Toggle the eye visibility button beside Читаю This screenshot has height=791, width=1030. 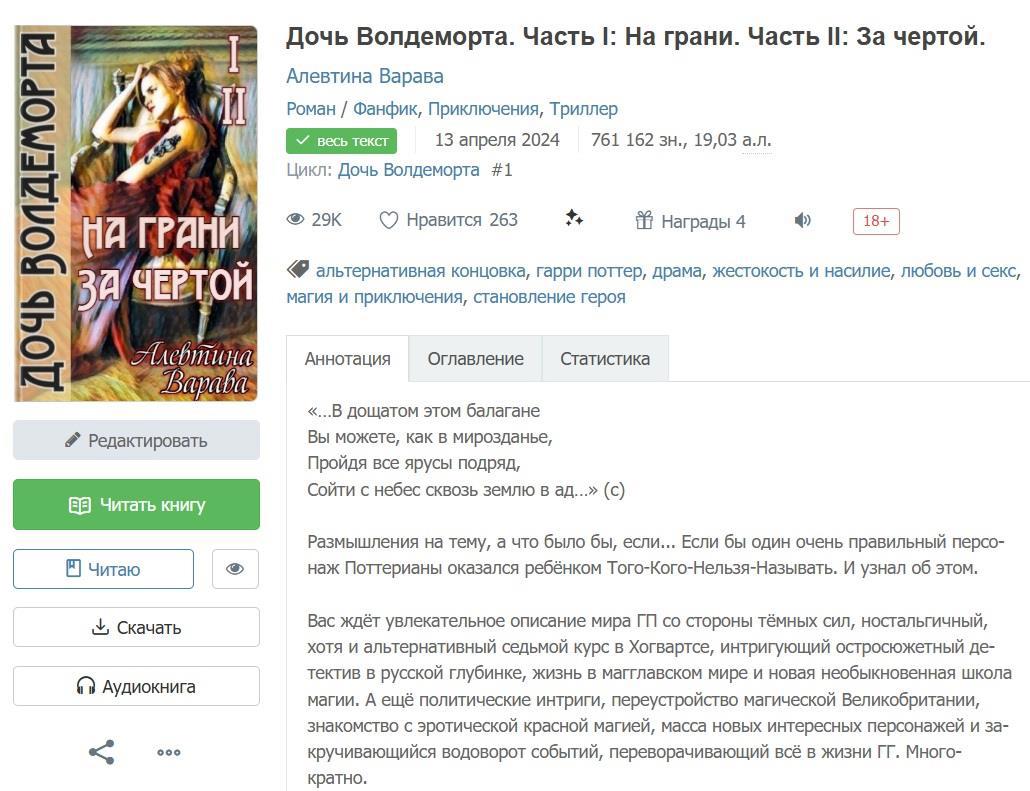pyautogui.click(x=235, y=569)
